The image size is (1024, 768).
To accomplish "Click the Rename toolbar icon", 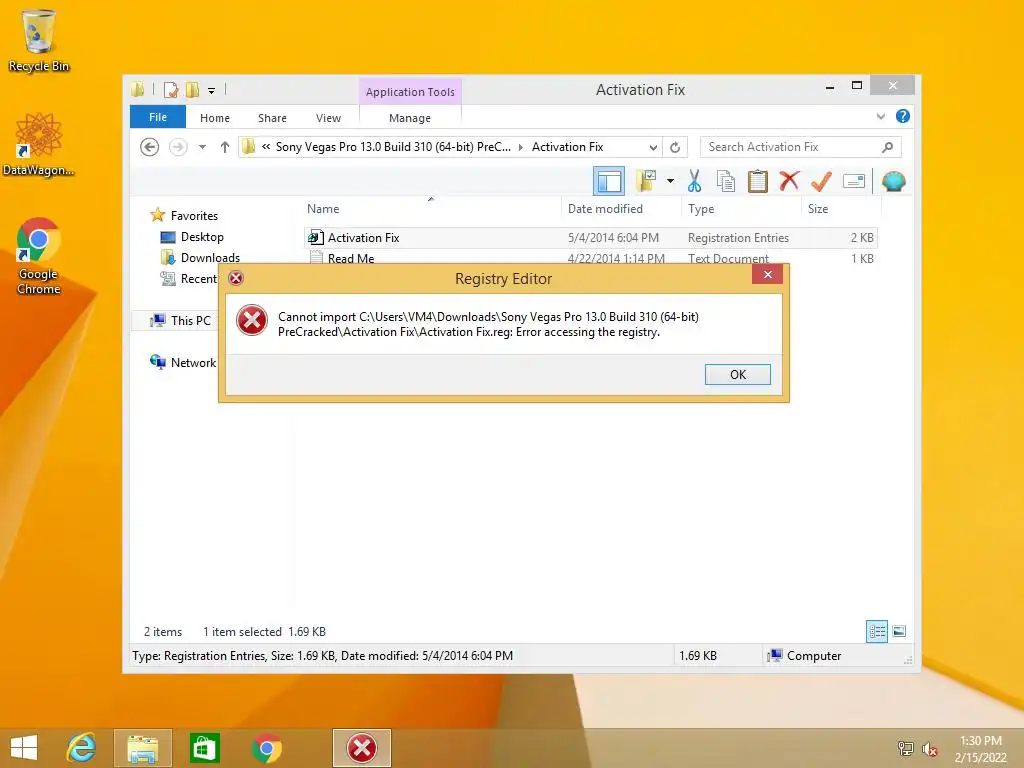I will tap(854, 181).
